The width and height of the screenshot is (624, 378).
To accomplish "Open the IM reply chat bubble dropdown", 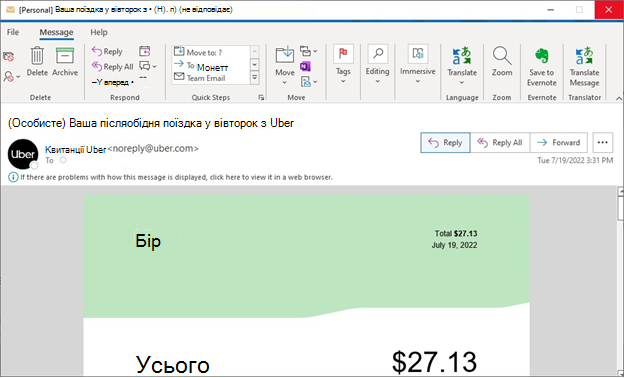I will click(148, 66).
